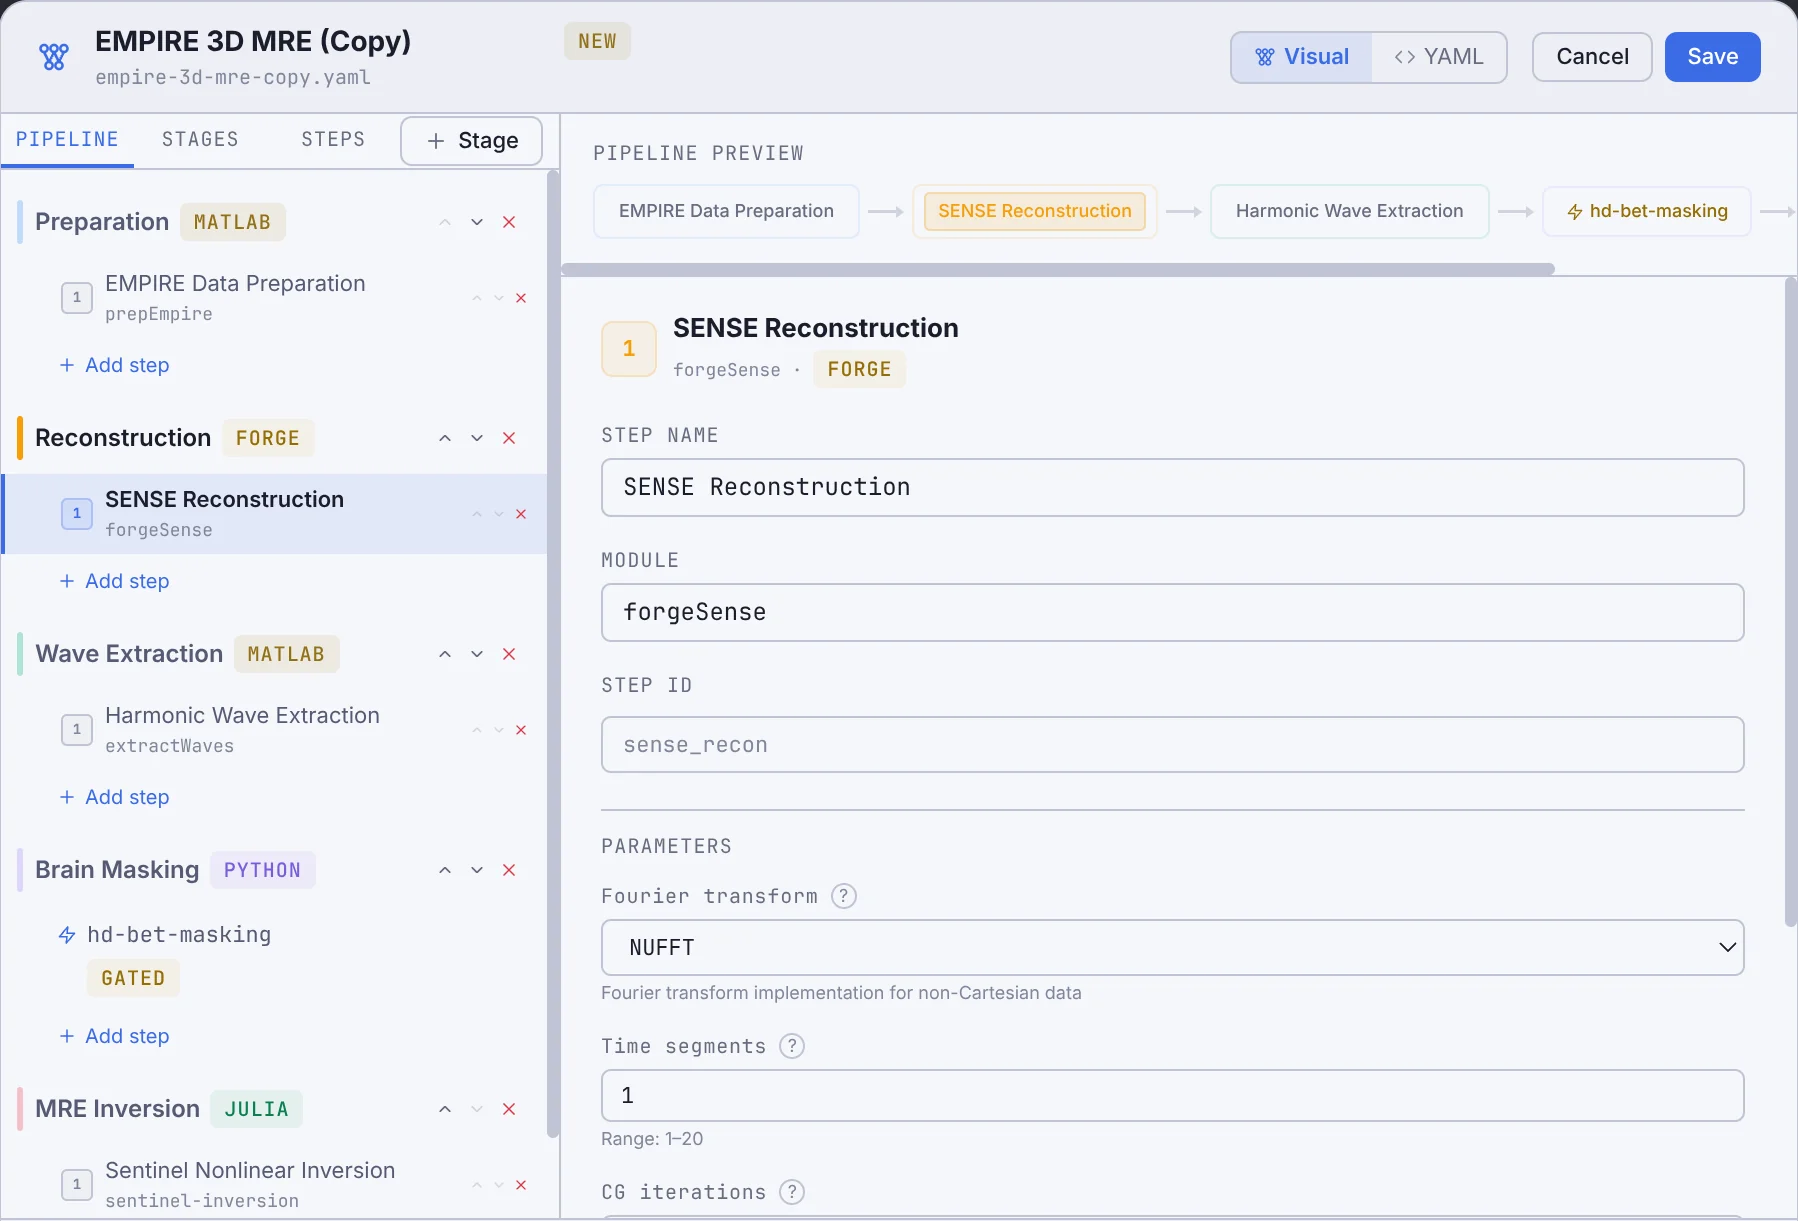The height and width of the screenshot is (1221, 1798).
Task: Open the STAGES tab
Action: coord(200,139)
